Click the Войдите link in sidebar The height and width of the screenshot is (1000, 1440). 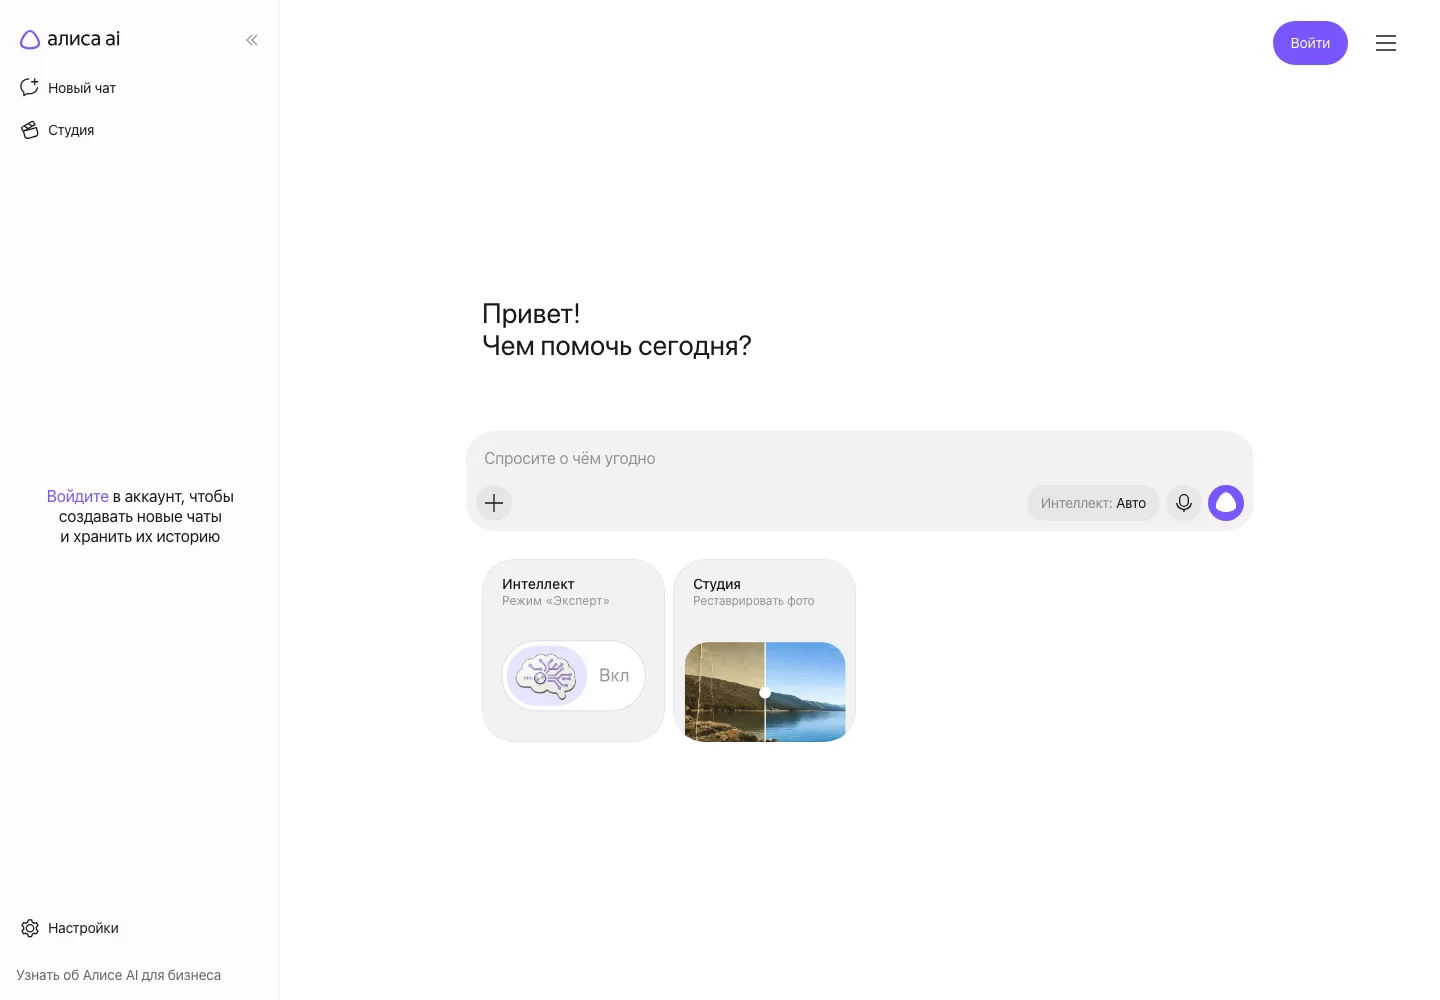point(77,496)
